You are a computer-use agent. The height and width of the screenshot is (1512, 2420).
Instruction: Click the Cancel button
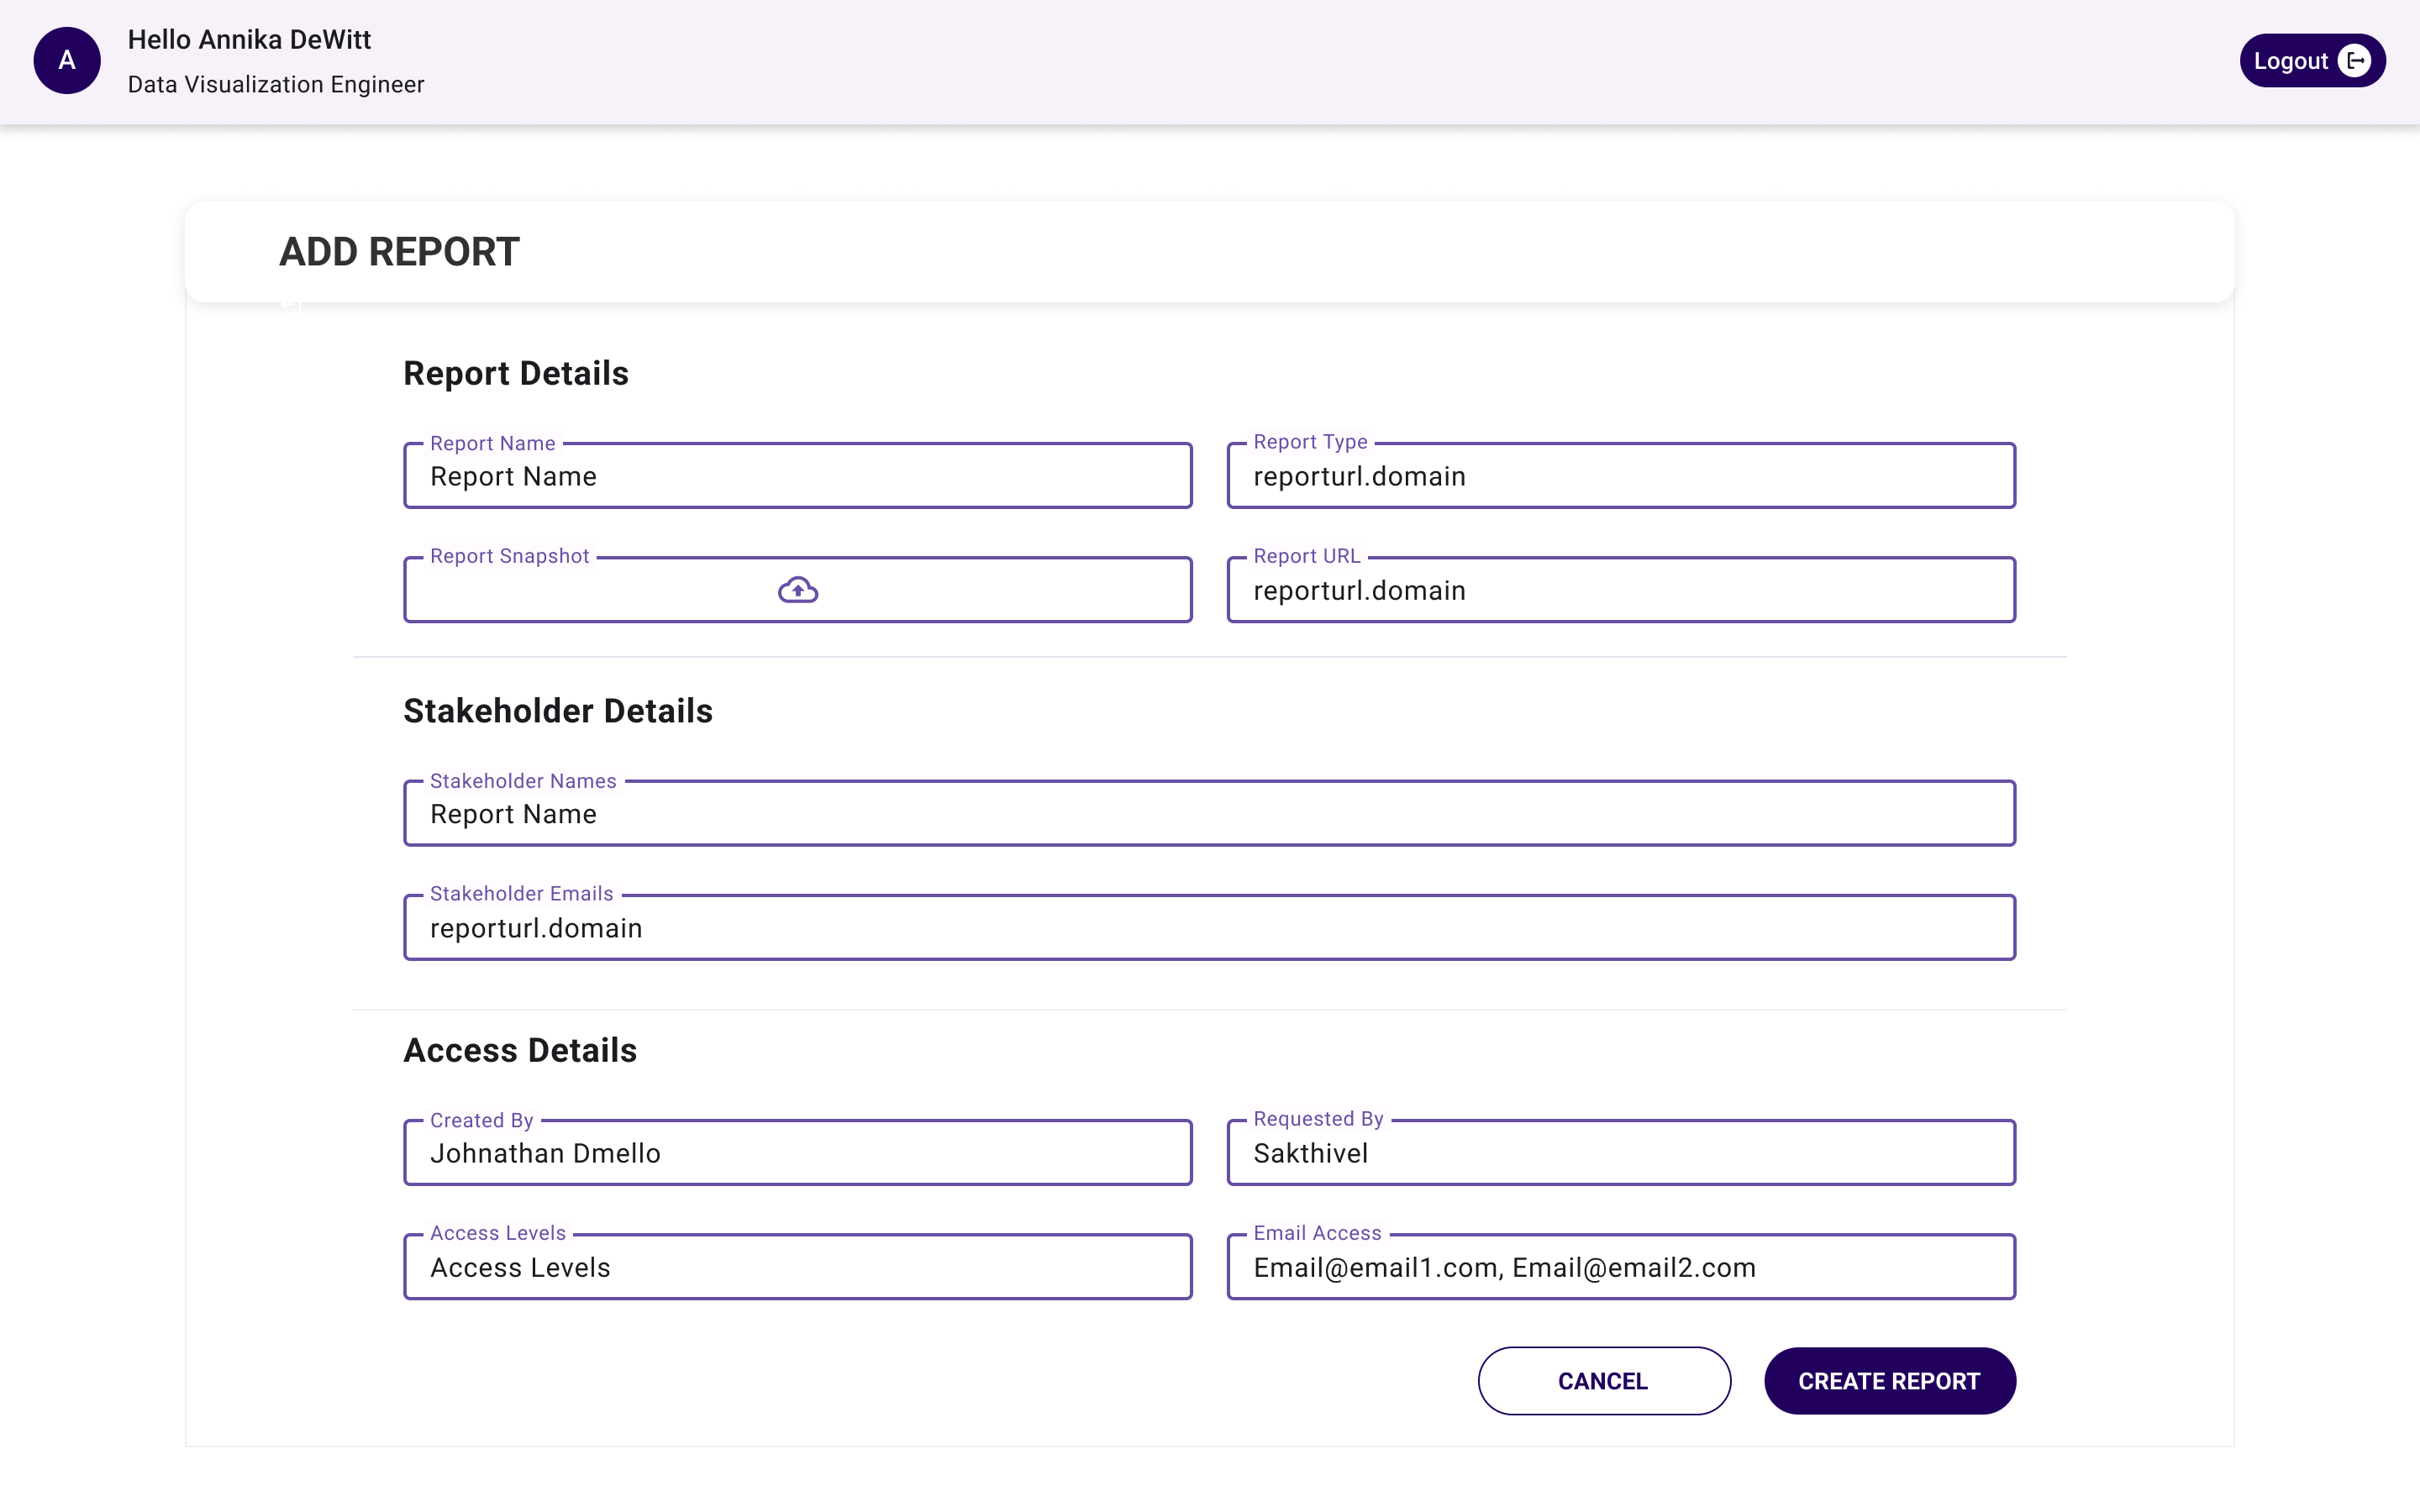[1604, 1381]
